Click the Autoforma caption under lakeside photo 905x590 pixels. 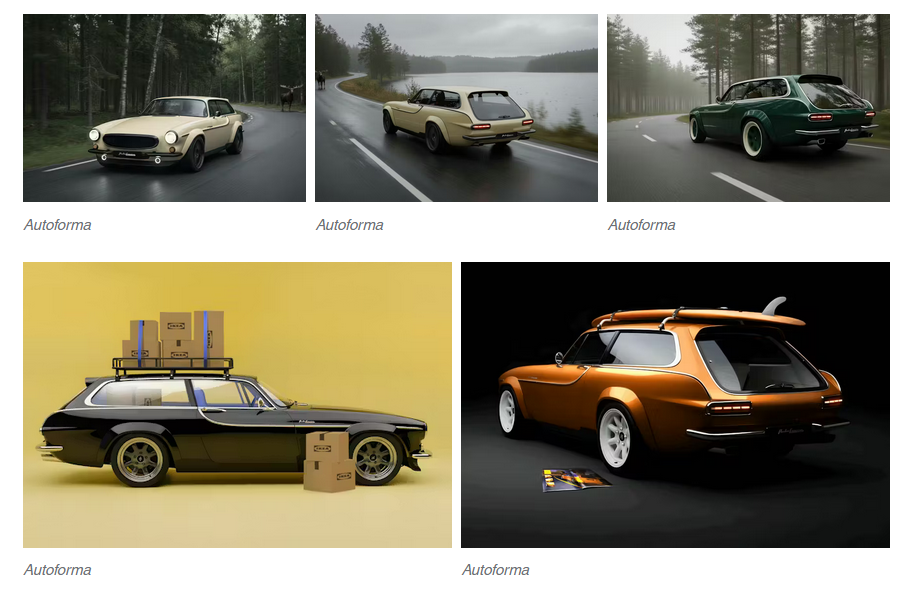tap(350, 225)
